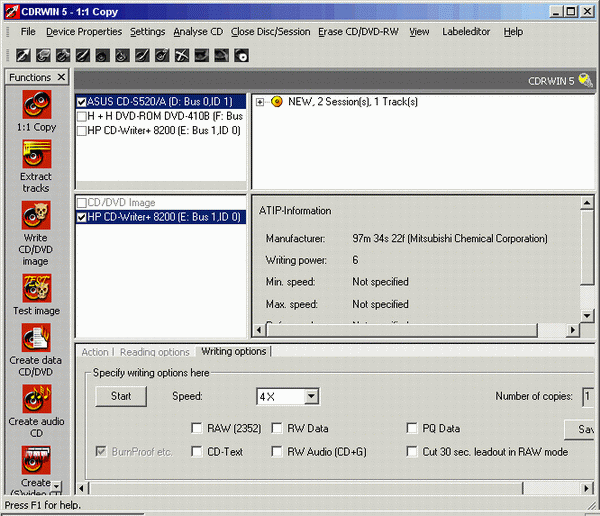
Task: Click the fourth toolbar icon with a pen stroke
Action: click(x=83, y=56)
